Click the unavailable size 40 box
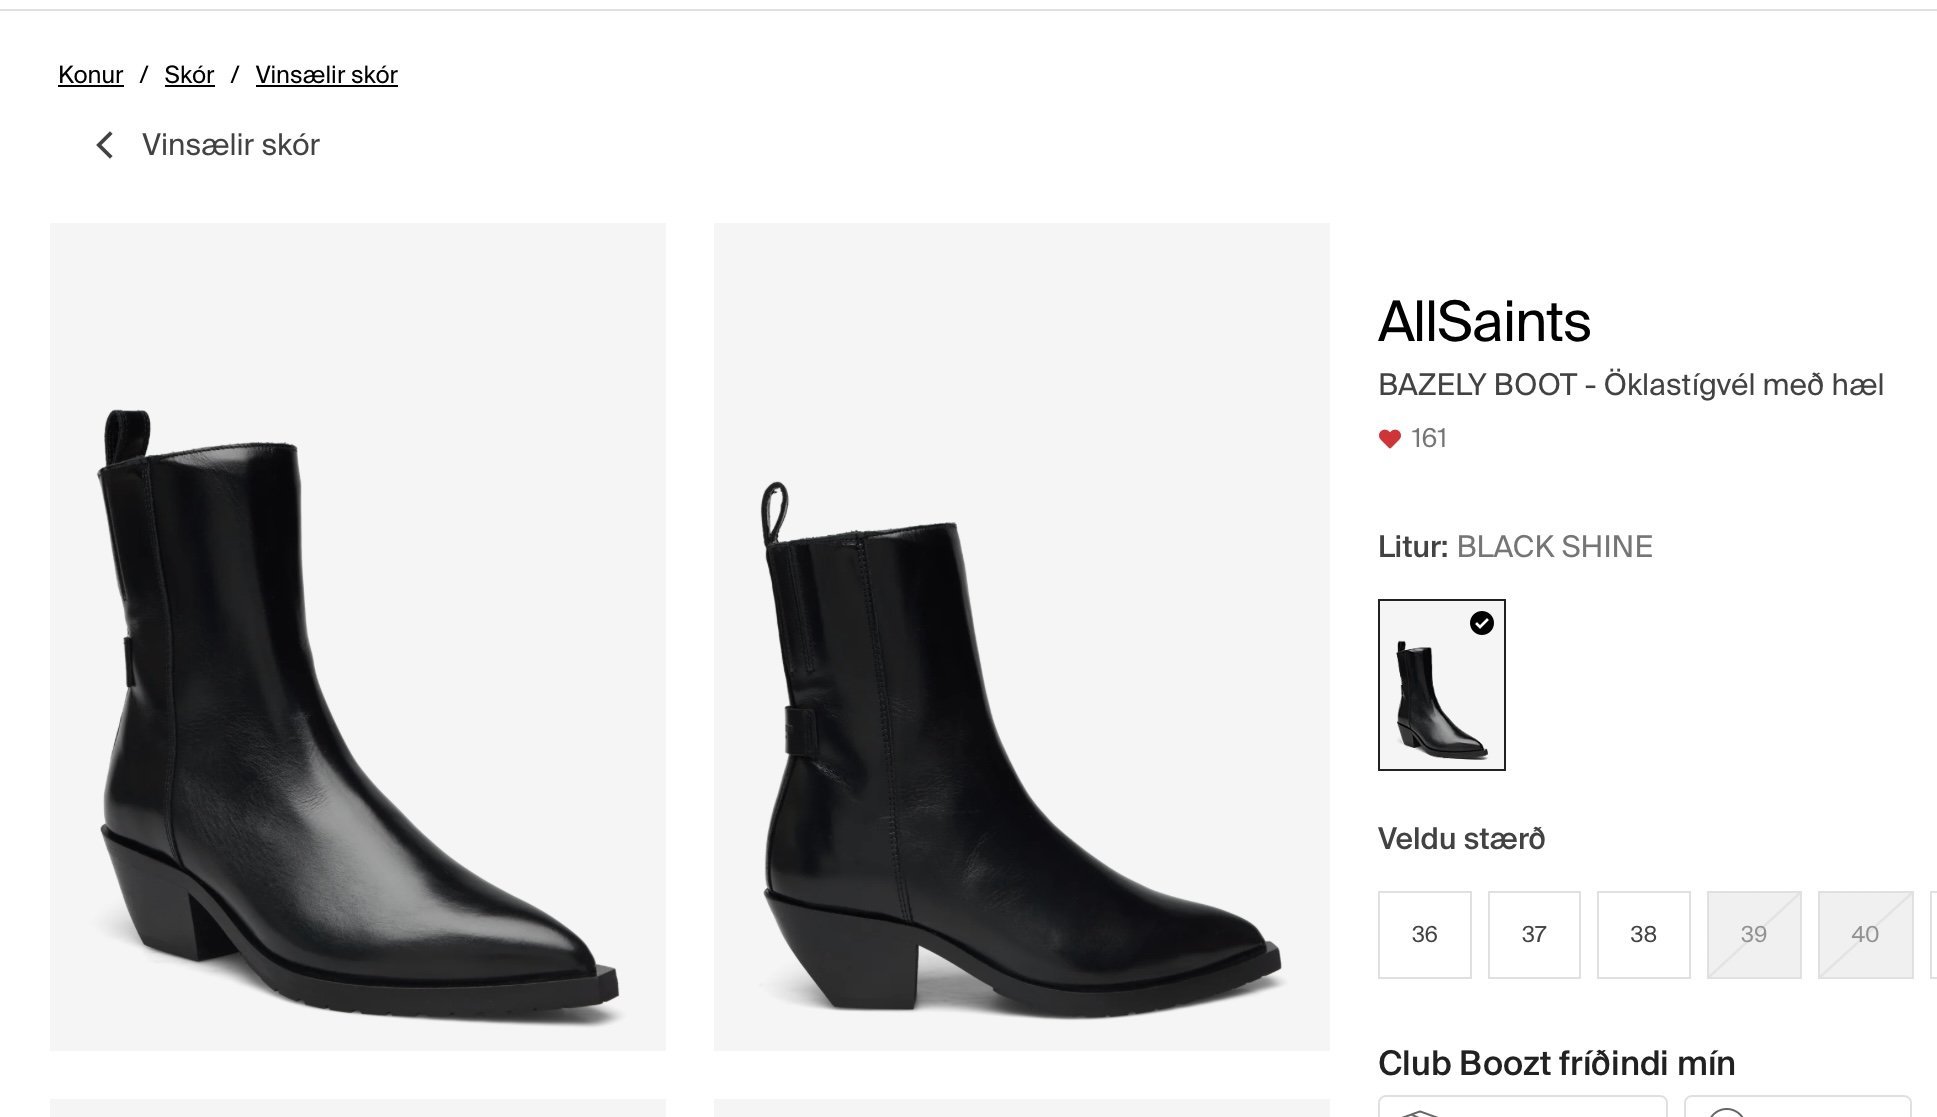The height and width of the screenshot is (1117, 1937). (x=1864, y=934)
